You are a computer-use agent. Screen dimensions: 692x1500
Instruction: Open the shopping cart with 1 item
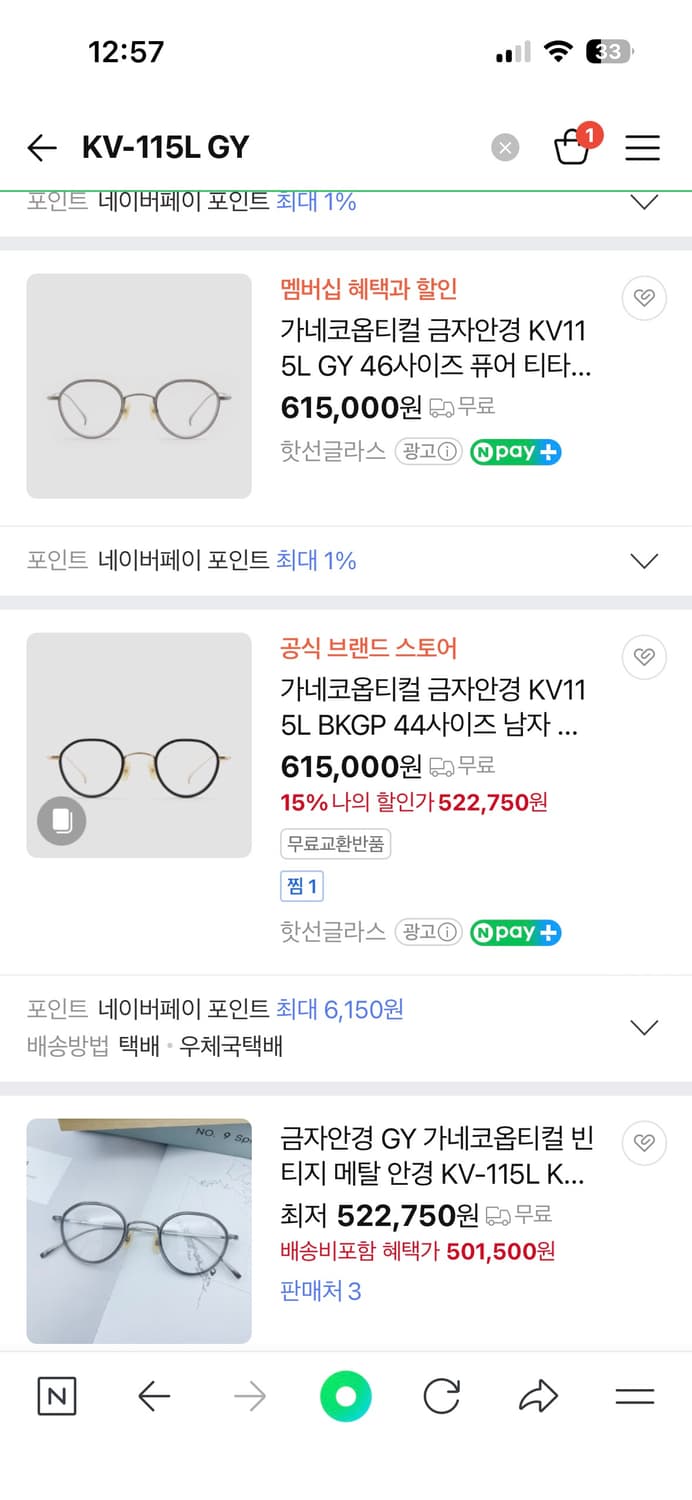coord(573,148)
